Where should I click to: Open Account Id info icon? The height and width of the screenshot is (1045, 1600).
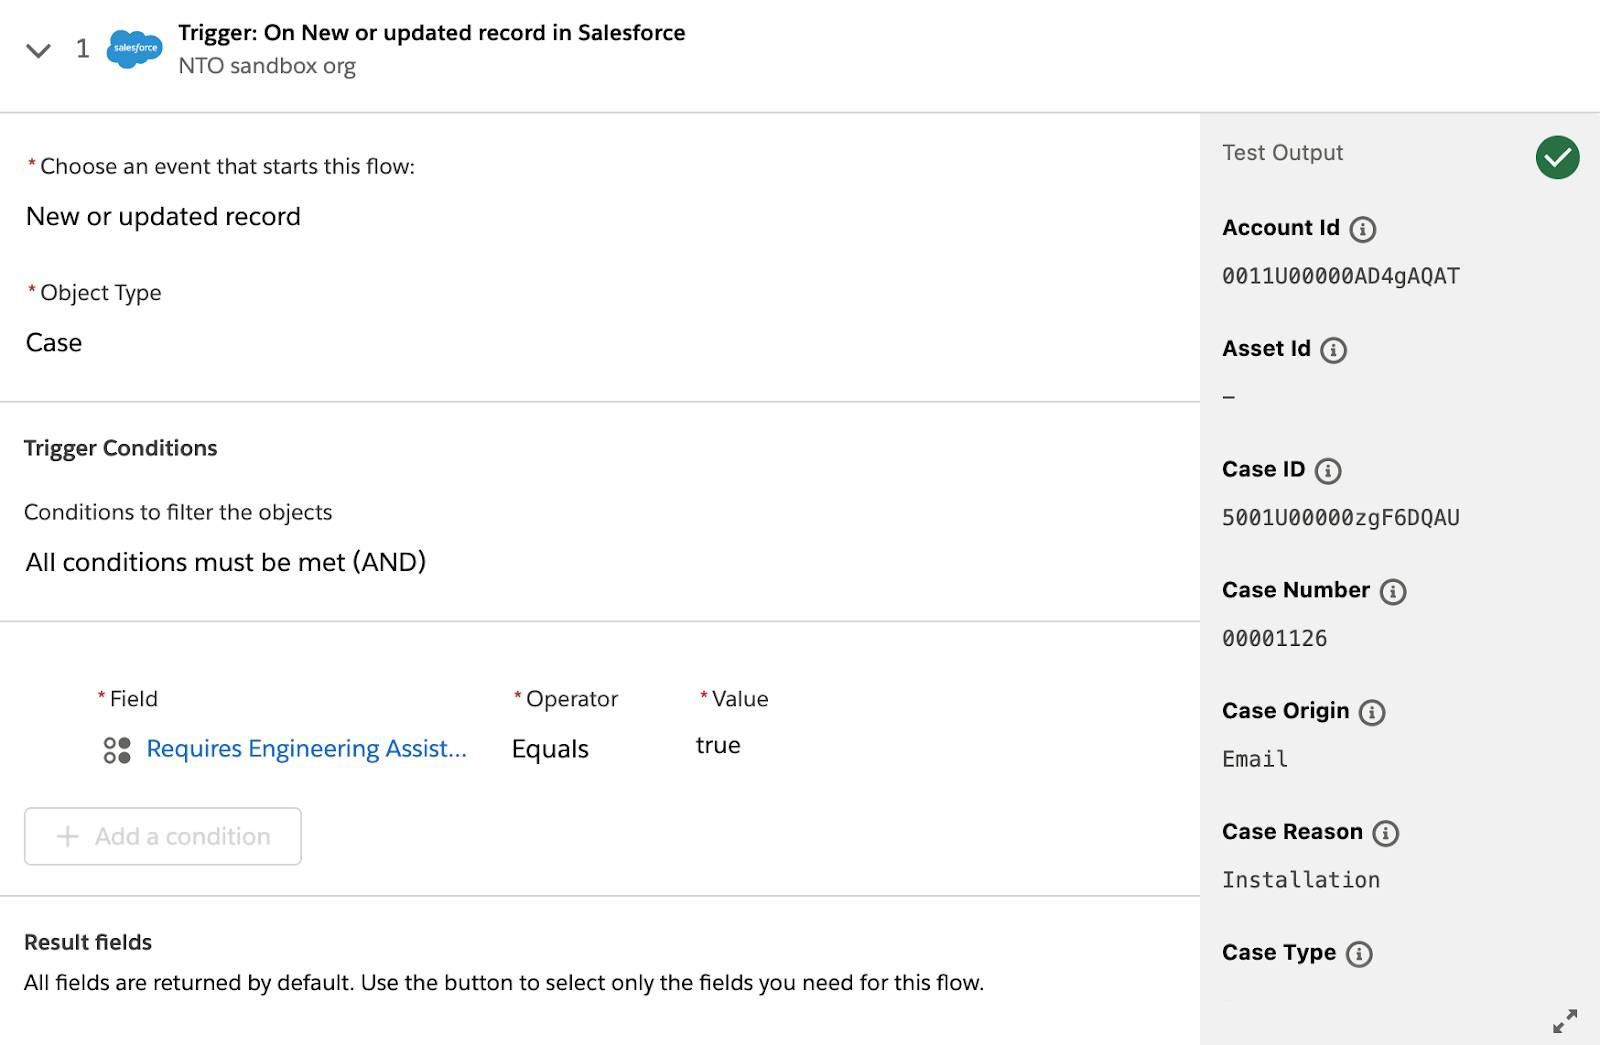(1362, 229)
